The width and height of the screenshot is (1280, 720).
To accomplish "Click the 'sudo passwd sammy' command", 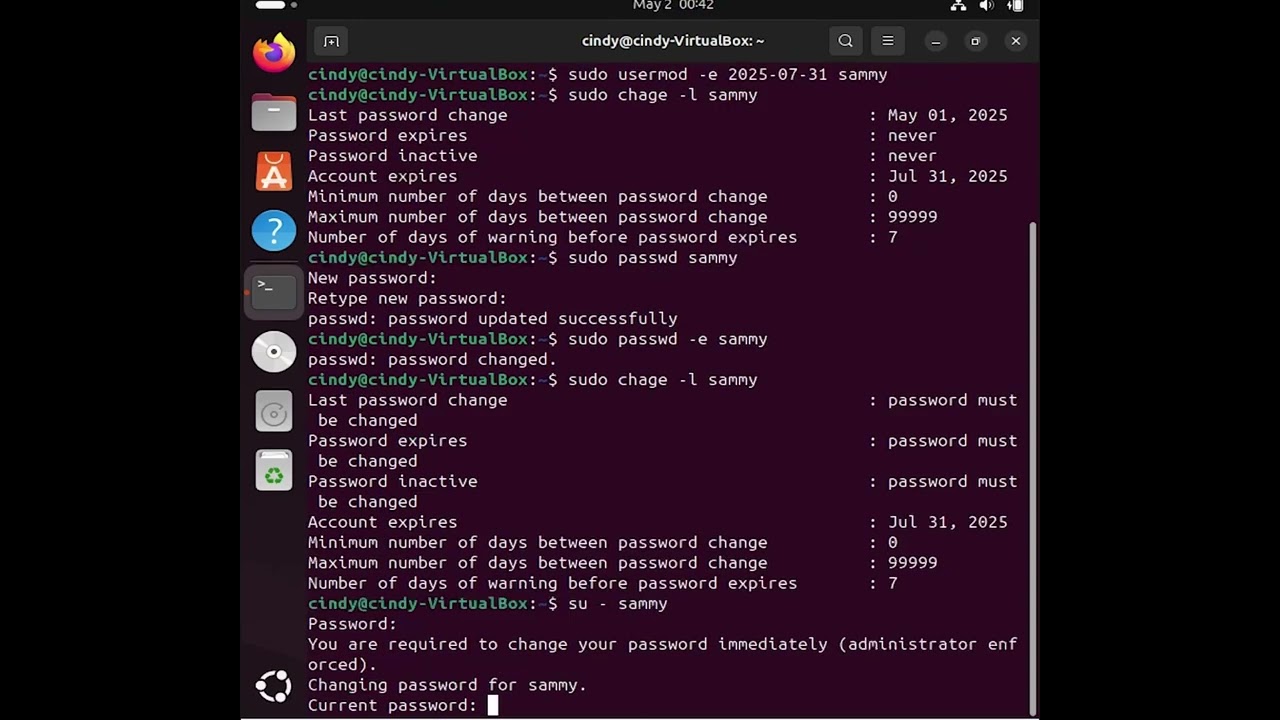I will tap(653, 258).
